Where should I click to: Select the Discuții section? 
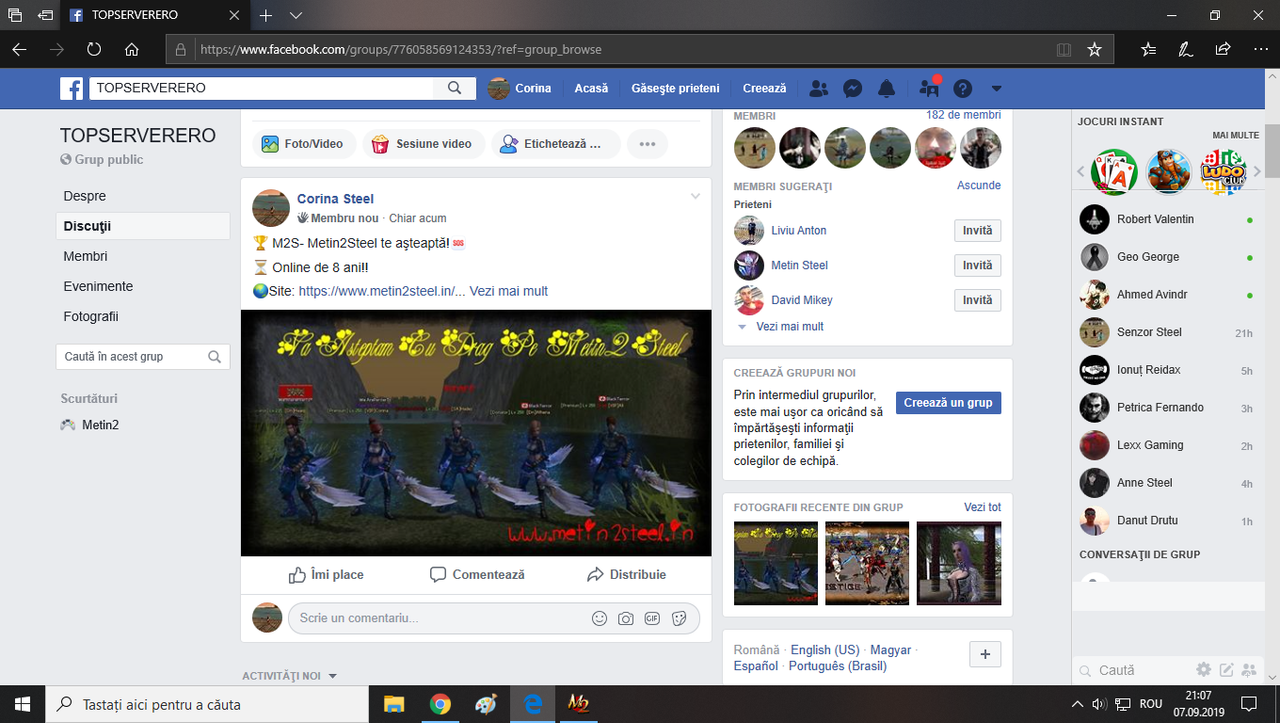[143, 226]
